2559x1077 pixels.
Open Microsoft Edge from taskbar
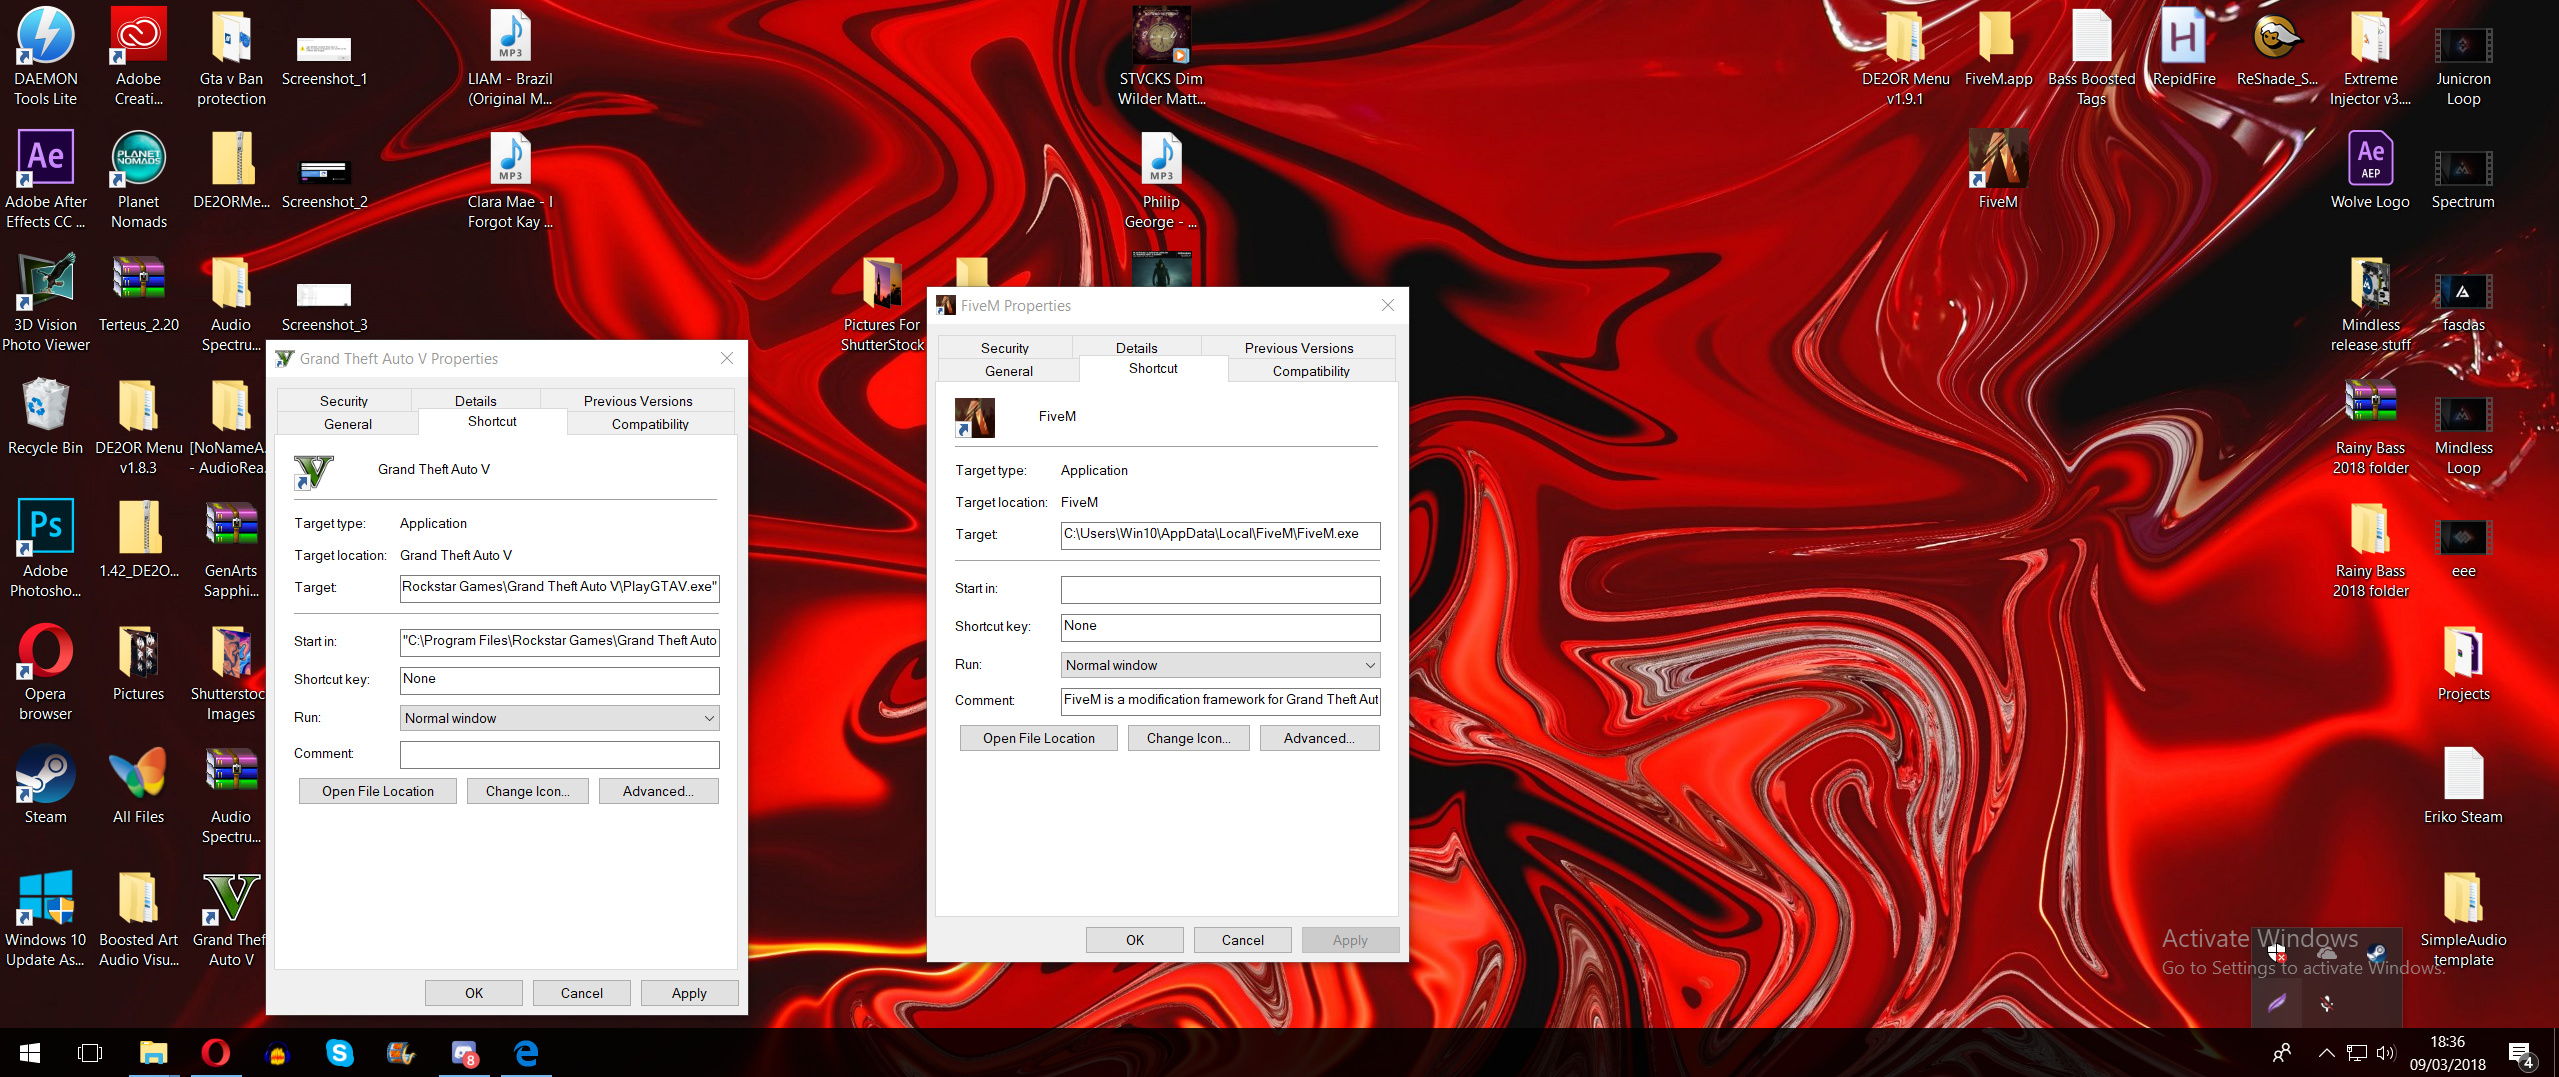click(526, 1053)
